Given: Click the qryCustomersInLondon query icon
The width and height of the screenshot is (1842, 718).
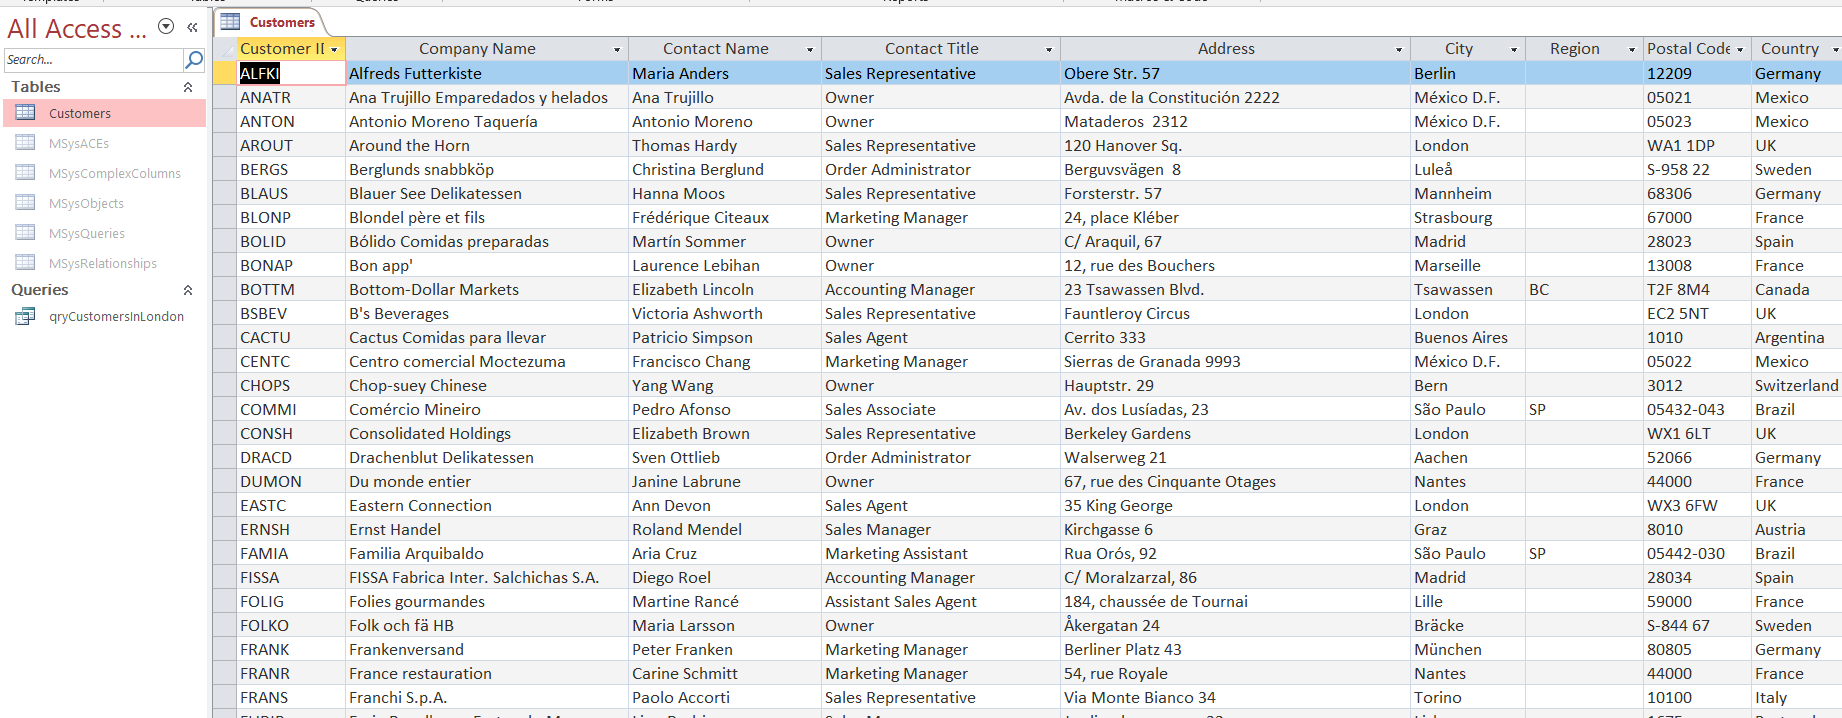Looking at the screenshot, I should (26, 316).
